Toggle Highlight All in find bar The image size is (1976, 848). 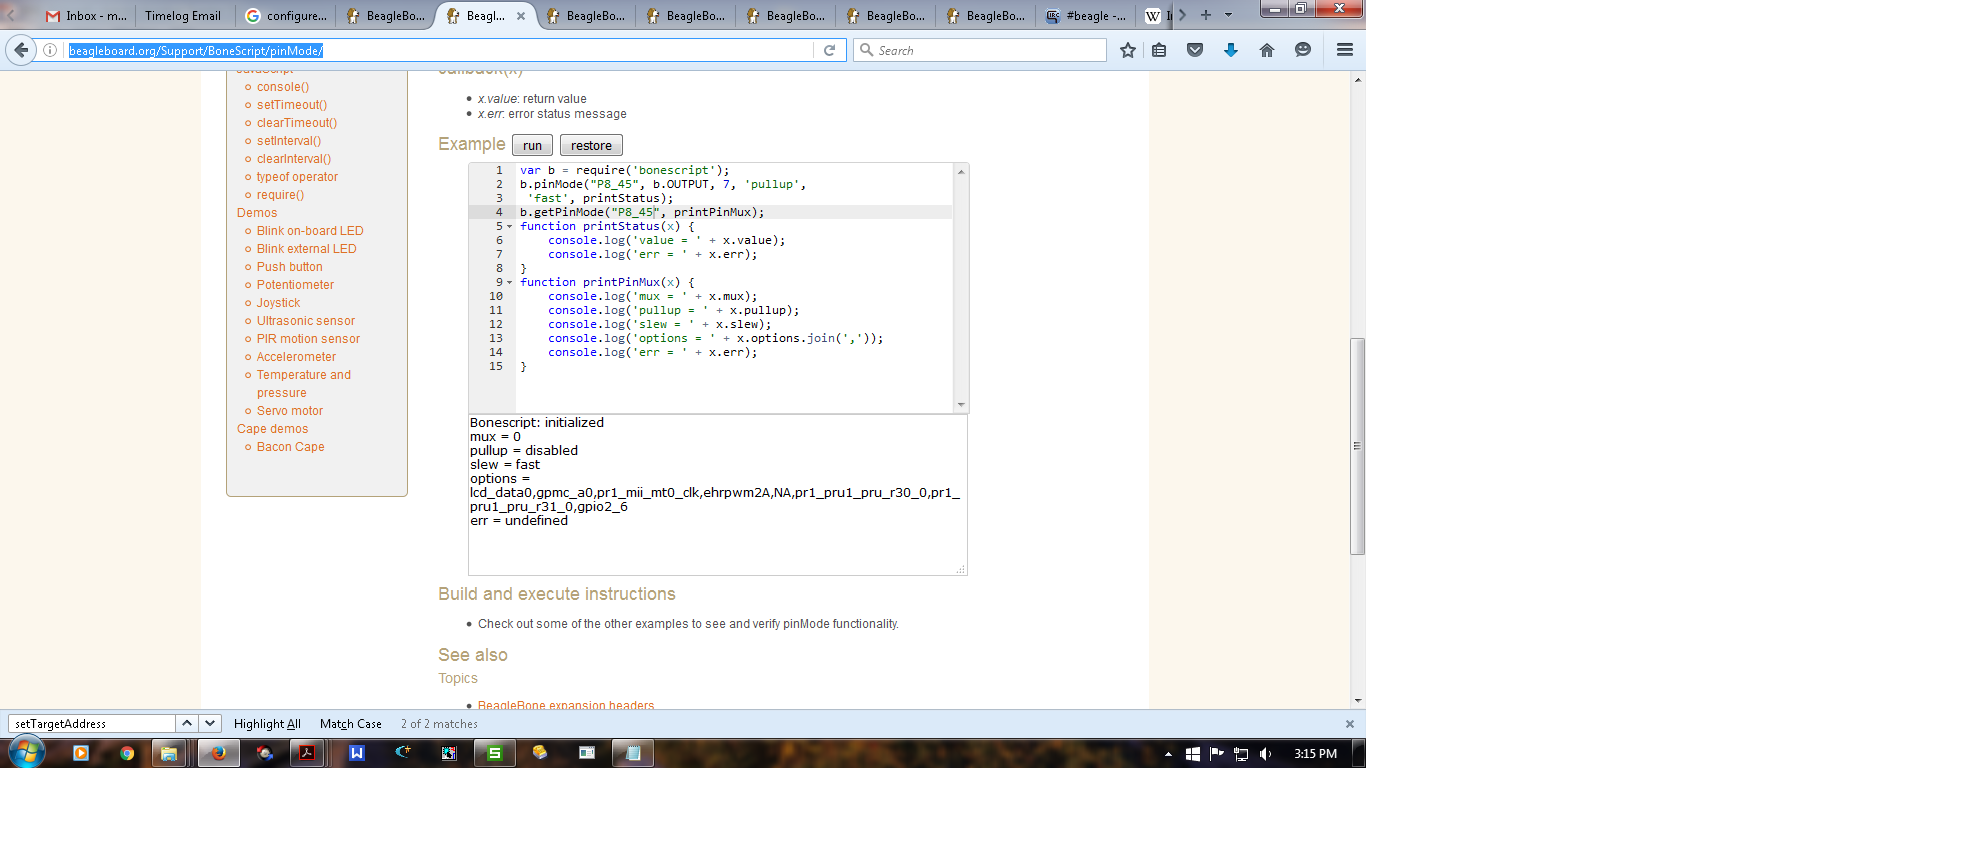click(267, 724)
